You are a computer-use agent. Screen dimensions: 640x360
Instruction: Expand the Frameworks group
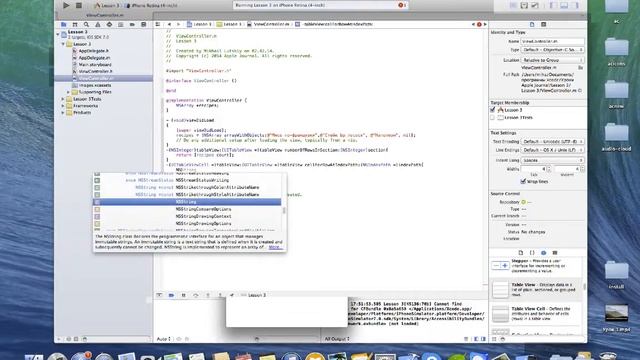[63, 106]
